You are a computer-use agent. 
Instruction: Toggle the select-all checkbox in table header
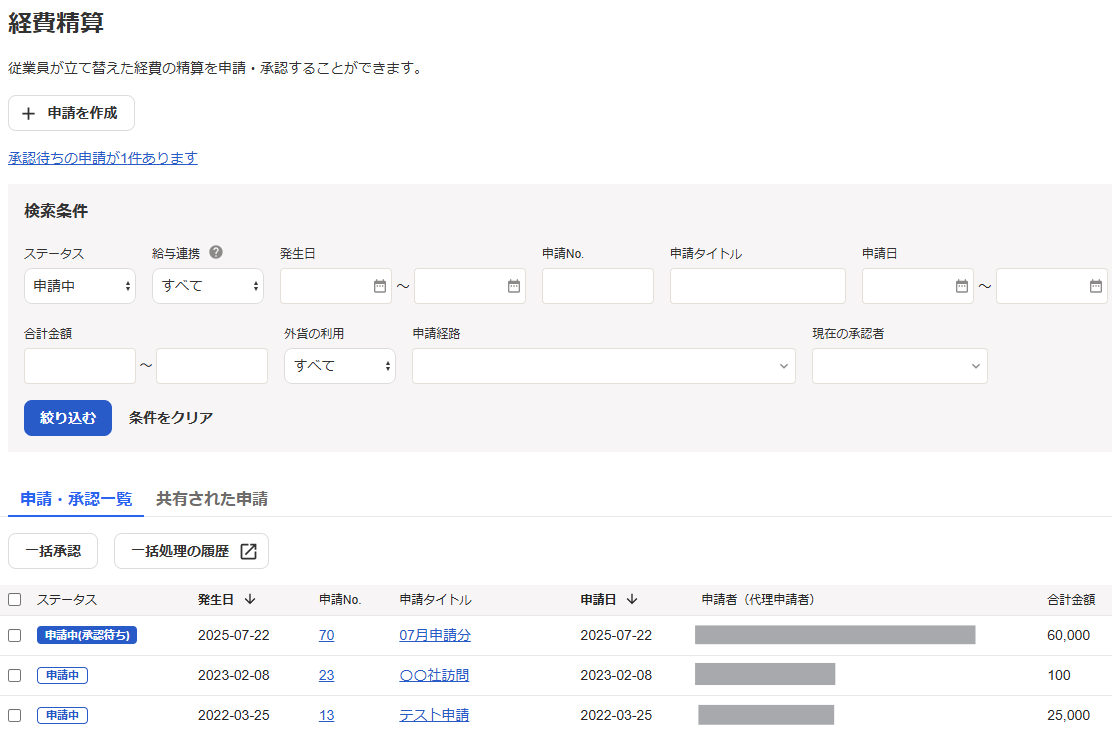click(x=14, y=600)
